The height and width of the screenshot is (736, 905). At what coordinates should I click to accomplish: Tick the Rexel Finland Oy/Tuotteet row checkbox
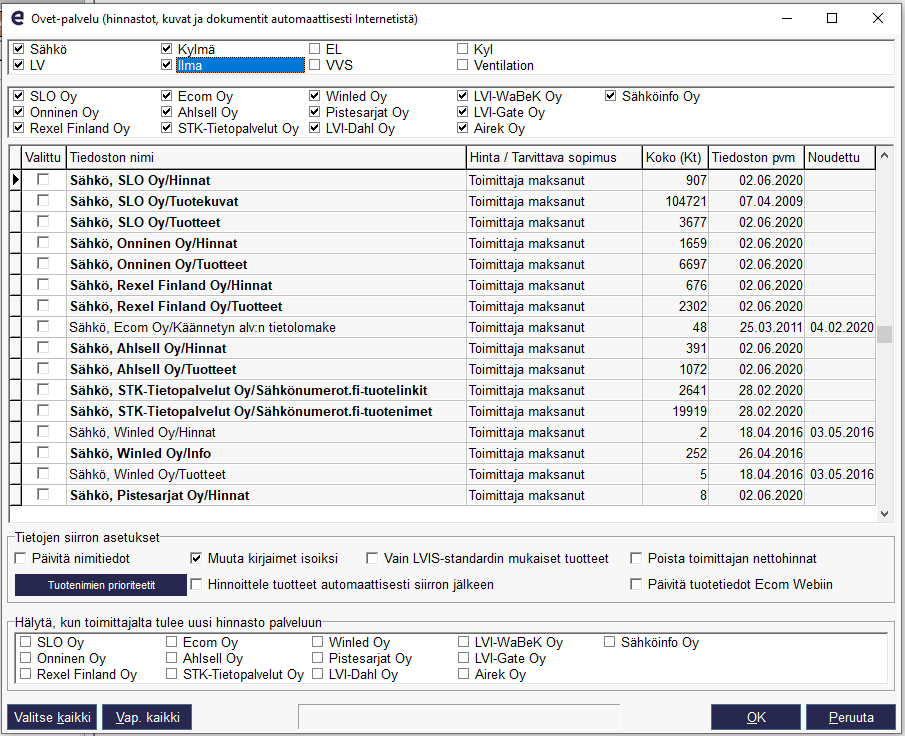pyautogui.click(x=43, y=305)
